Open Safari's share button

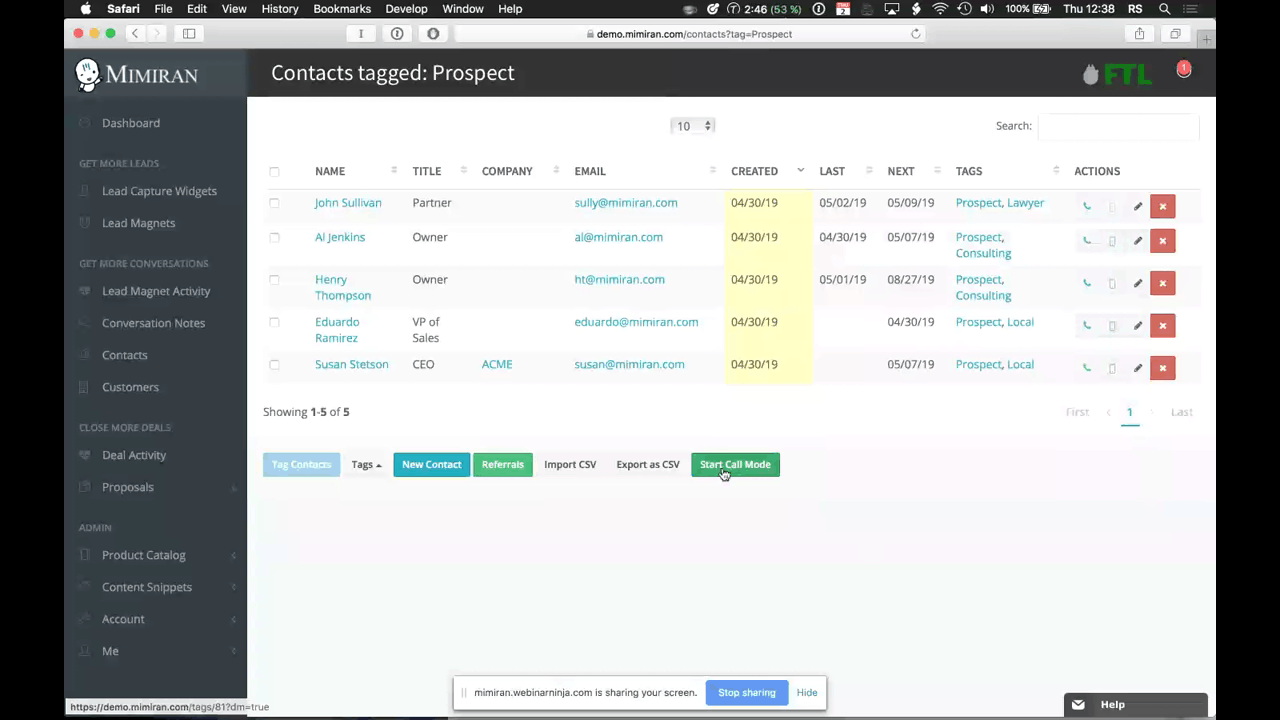click(1139, 34)
